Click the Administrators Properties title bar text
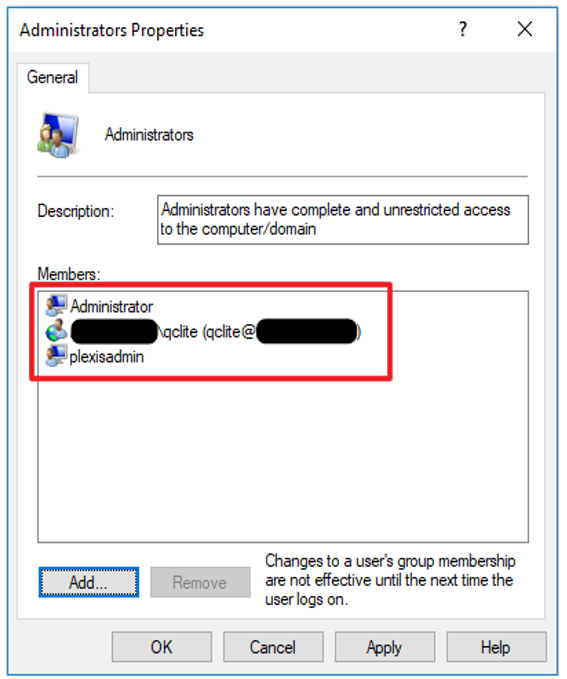 [x=112, y=30]
